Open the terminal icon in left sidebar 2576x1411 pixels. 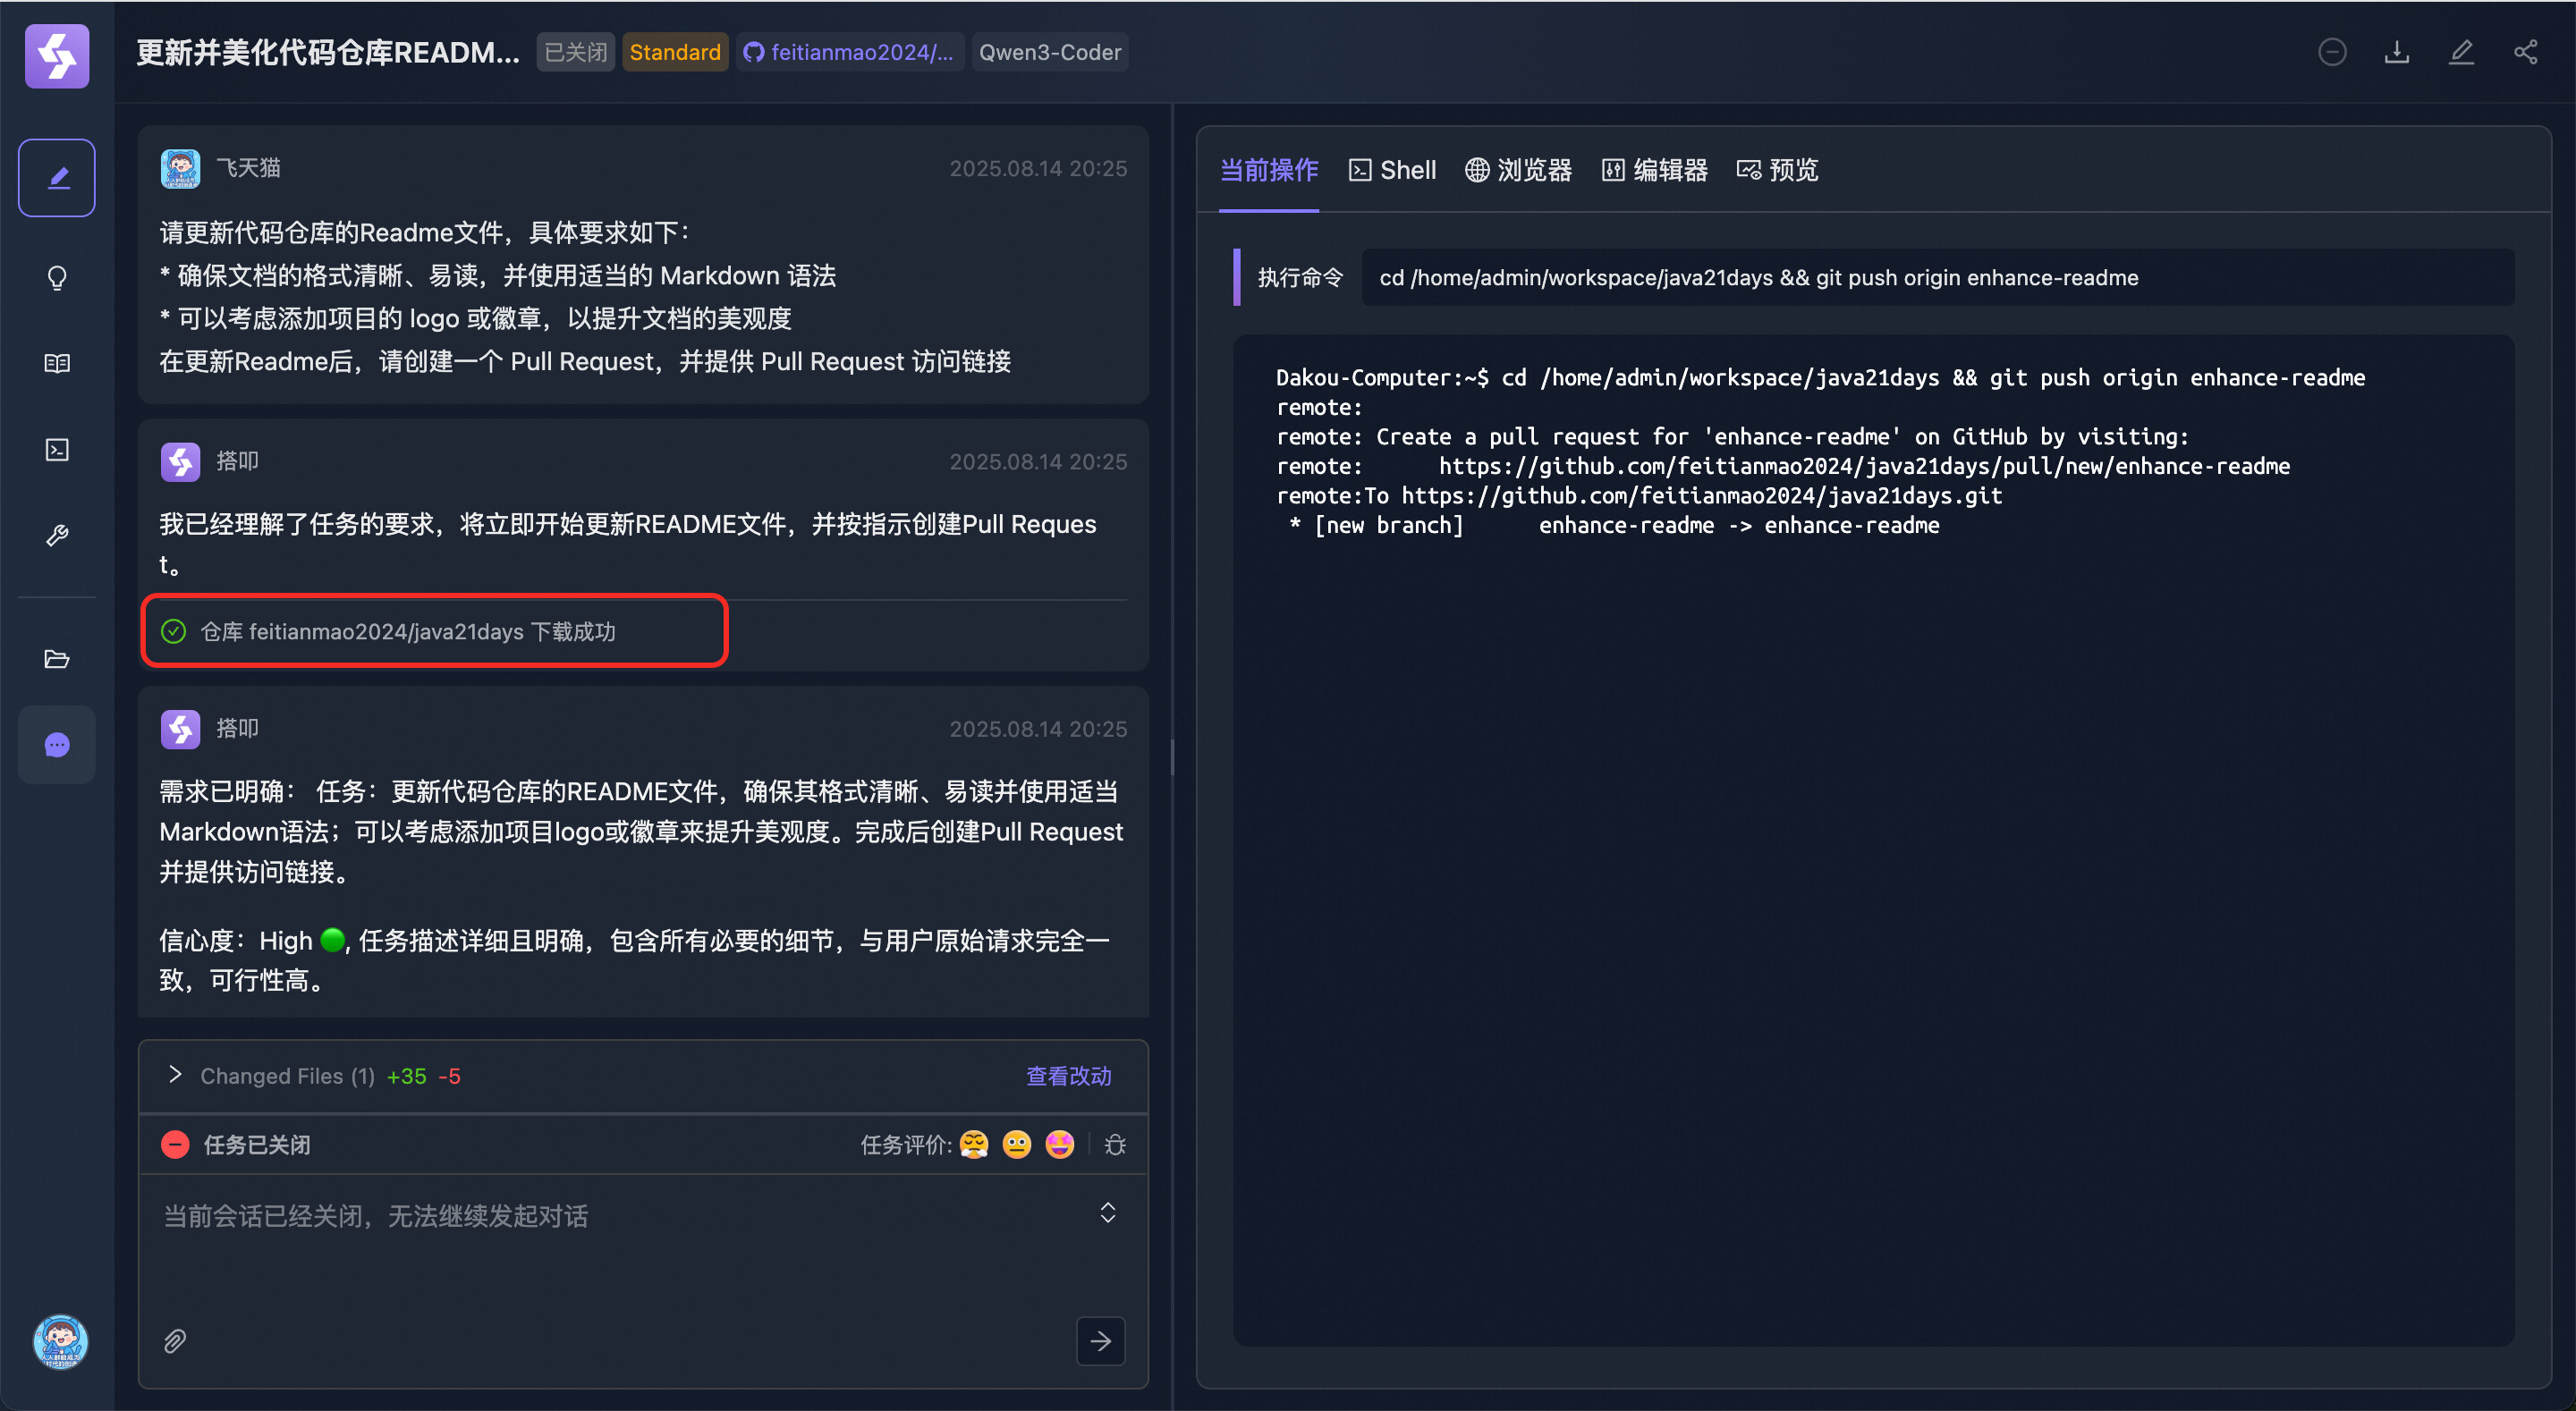(x=57, y=449)
